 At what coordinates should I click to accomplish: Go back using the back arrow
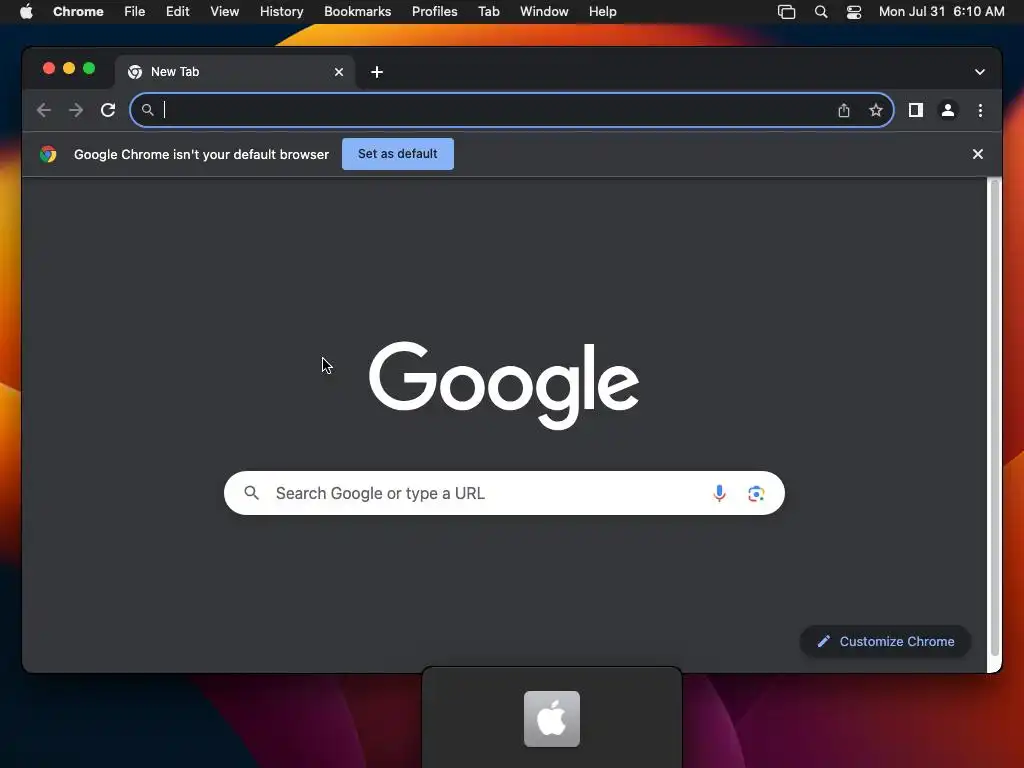44,110
